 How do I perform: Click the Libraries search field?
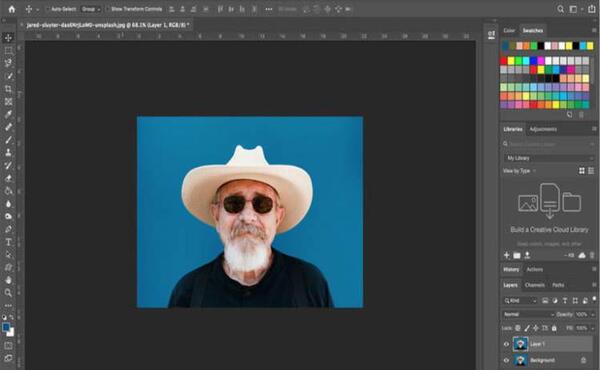tap(548, 144)
